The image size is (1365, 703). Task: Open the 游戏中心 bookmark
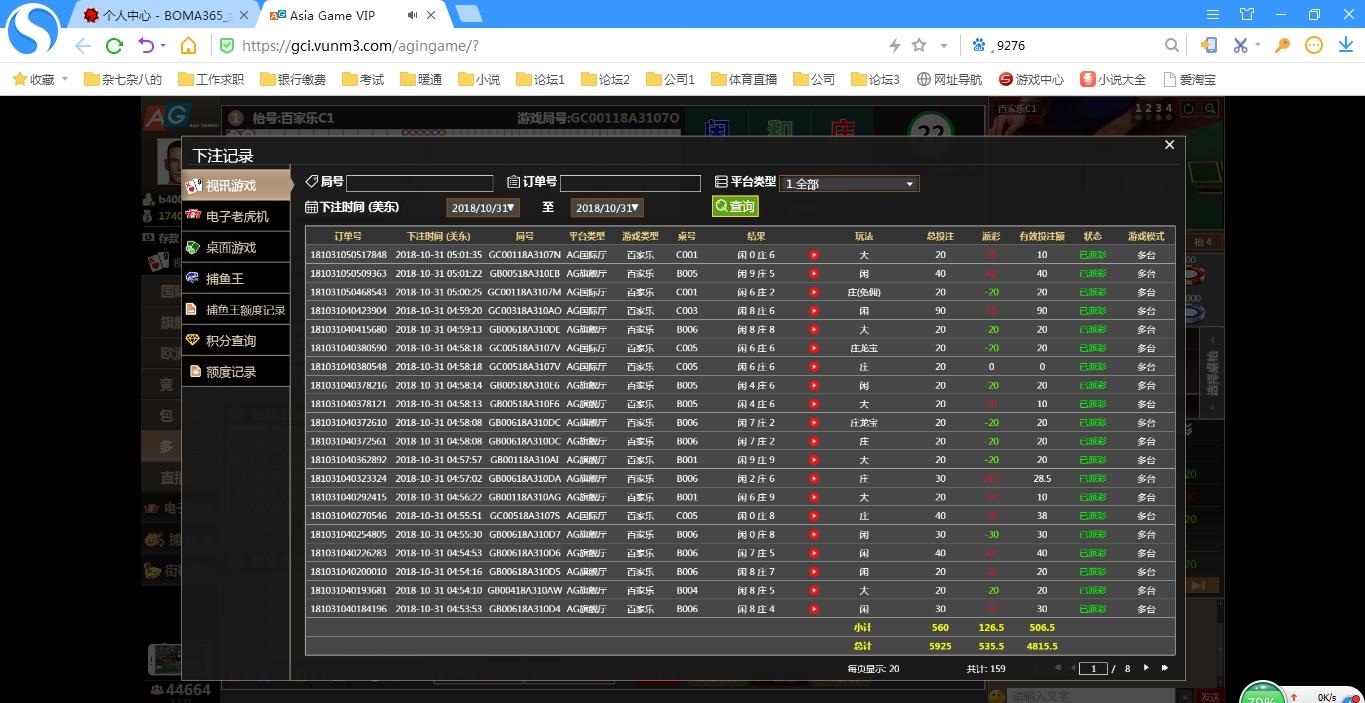tap(1031, 79)
